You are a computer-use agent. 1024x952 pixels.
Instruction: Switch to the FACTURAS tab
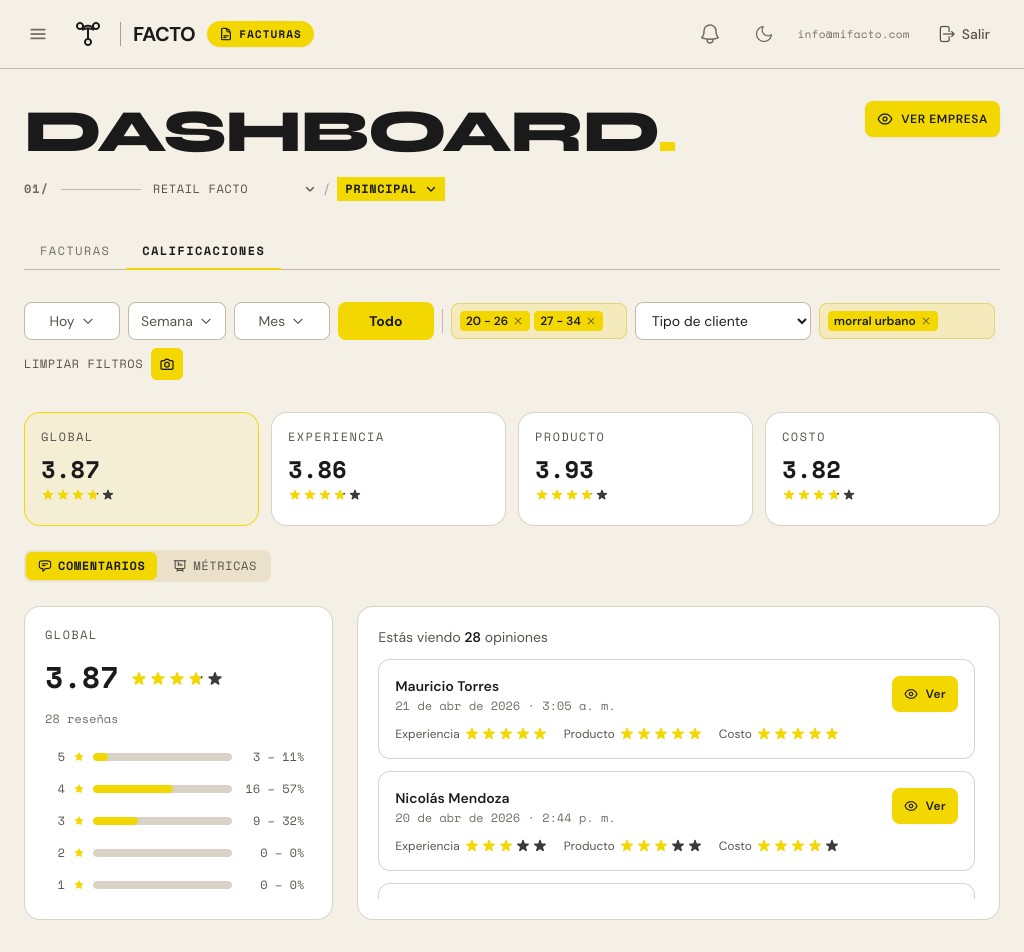[x=75, y=251]
